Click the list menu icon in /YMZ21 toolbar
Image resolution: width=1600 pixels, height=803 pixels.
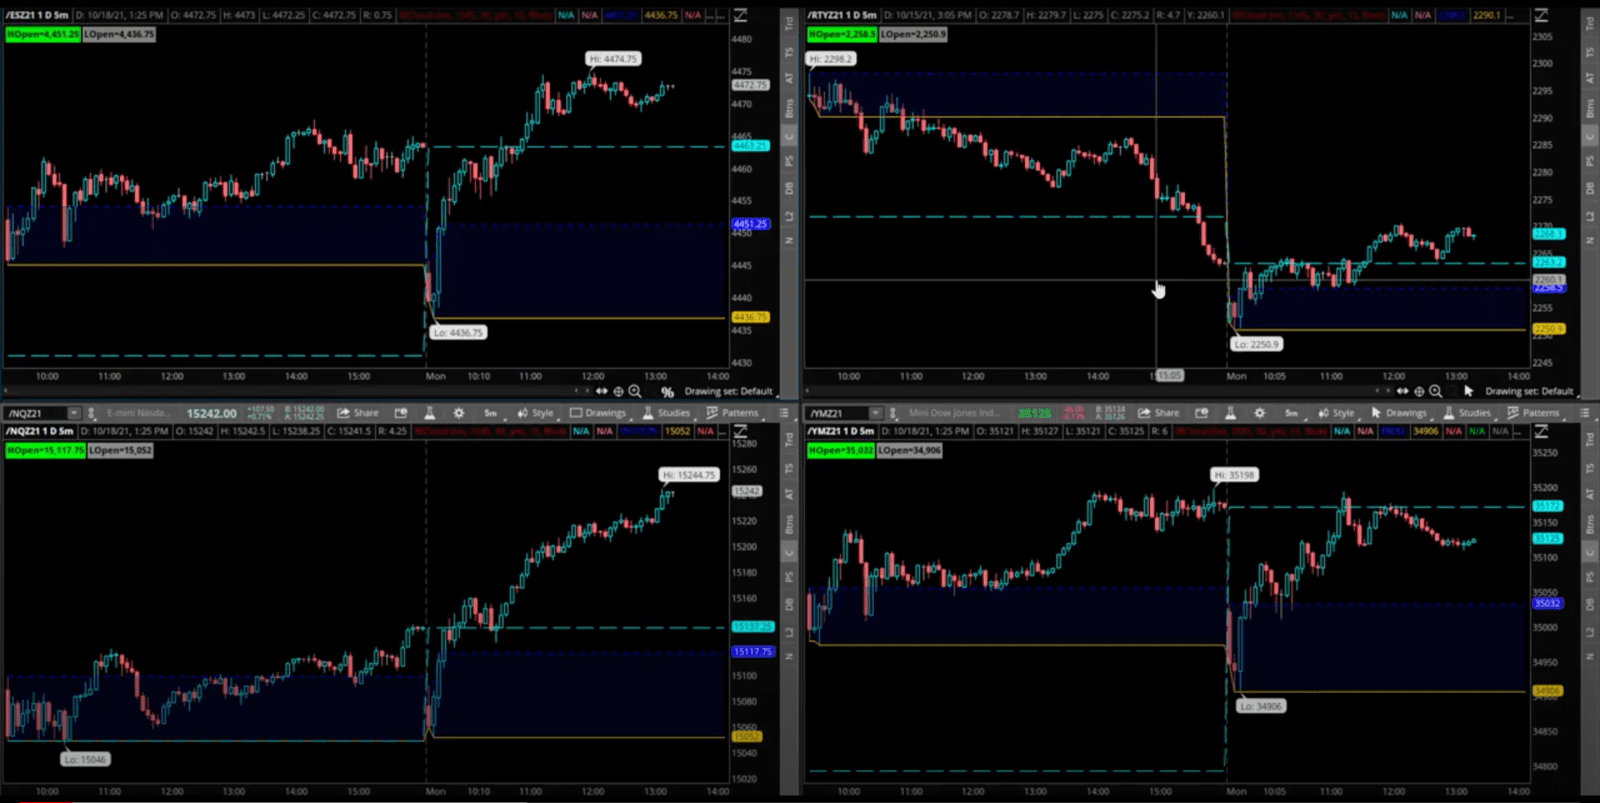coord(1585,413)
